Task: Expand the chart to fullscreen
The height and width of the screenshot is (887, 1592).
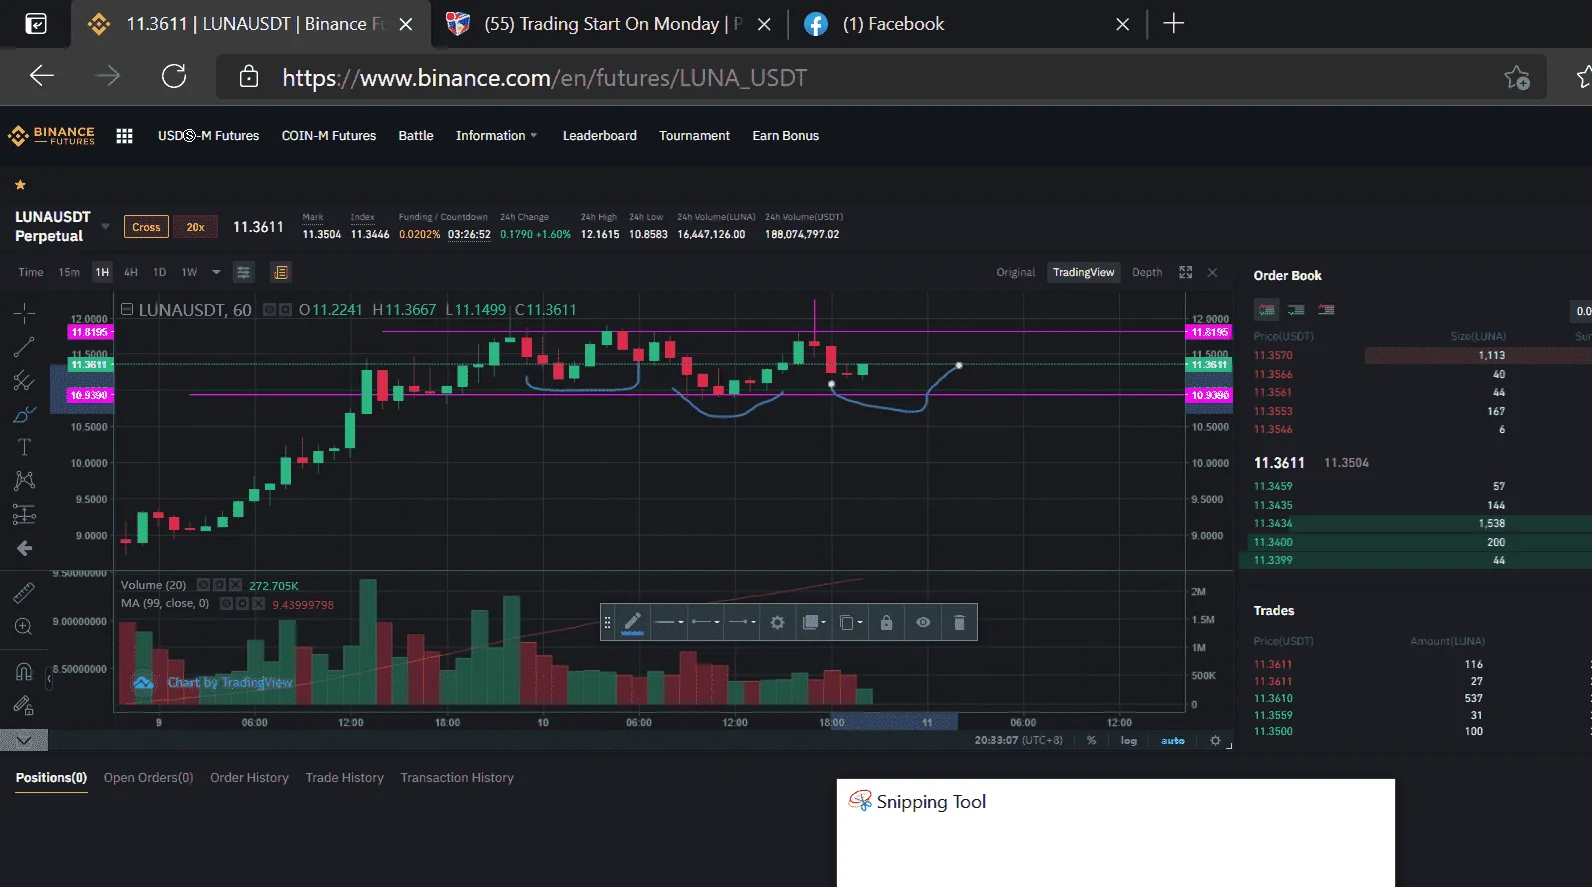Action: (x=1186, y=272)
